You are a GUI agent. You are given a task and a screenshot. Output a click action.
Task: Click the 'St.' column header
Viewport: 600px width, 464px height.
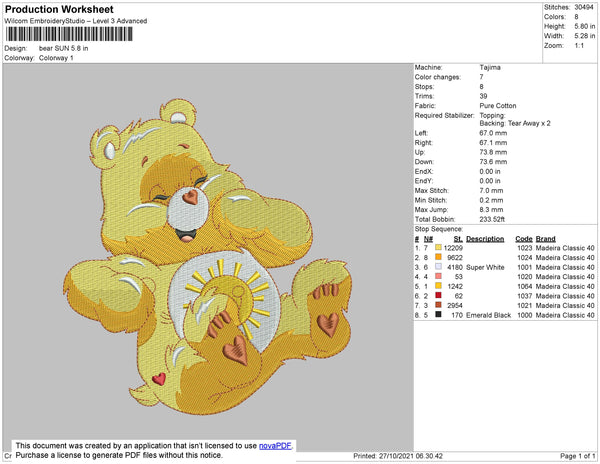(458, 239)
